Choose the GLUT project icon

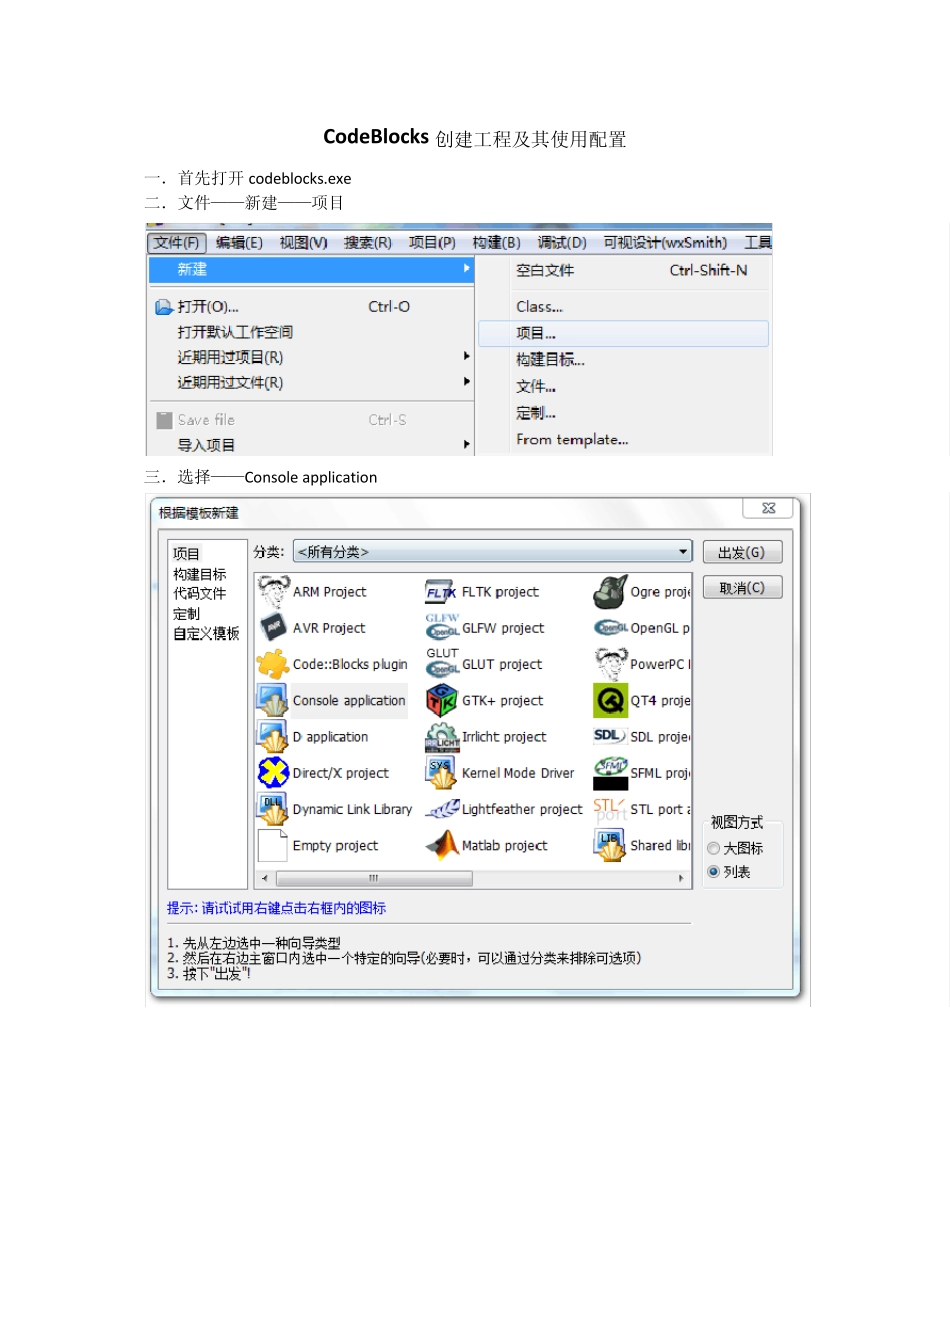point(442,663)
